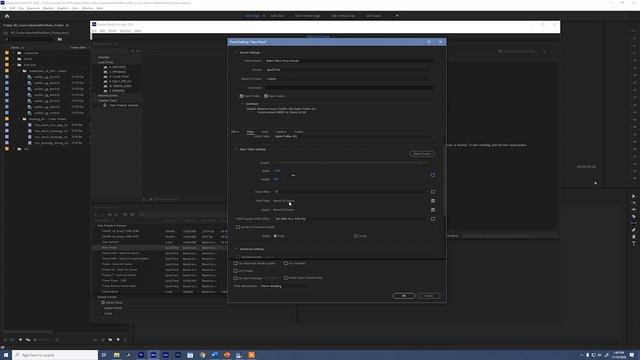This screenshot has width=640, height=360.
Task: Open the Sequence menu in Premiere Pro
Action: (33, 8)
